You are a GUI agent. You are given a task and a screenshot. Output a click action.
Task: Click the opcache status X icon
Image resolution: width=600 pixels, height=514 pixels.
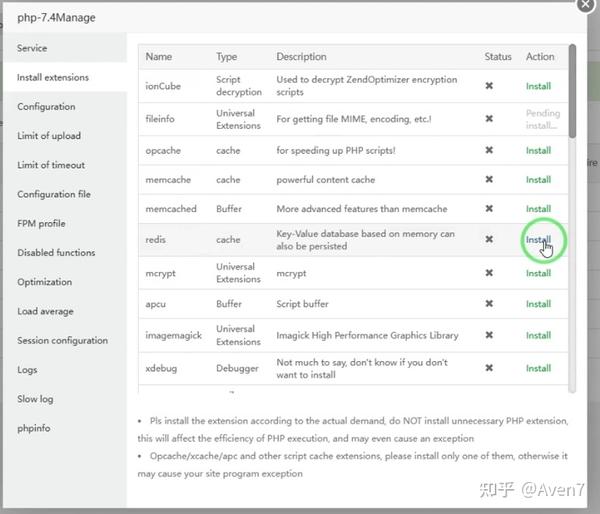coord(489,150)
